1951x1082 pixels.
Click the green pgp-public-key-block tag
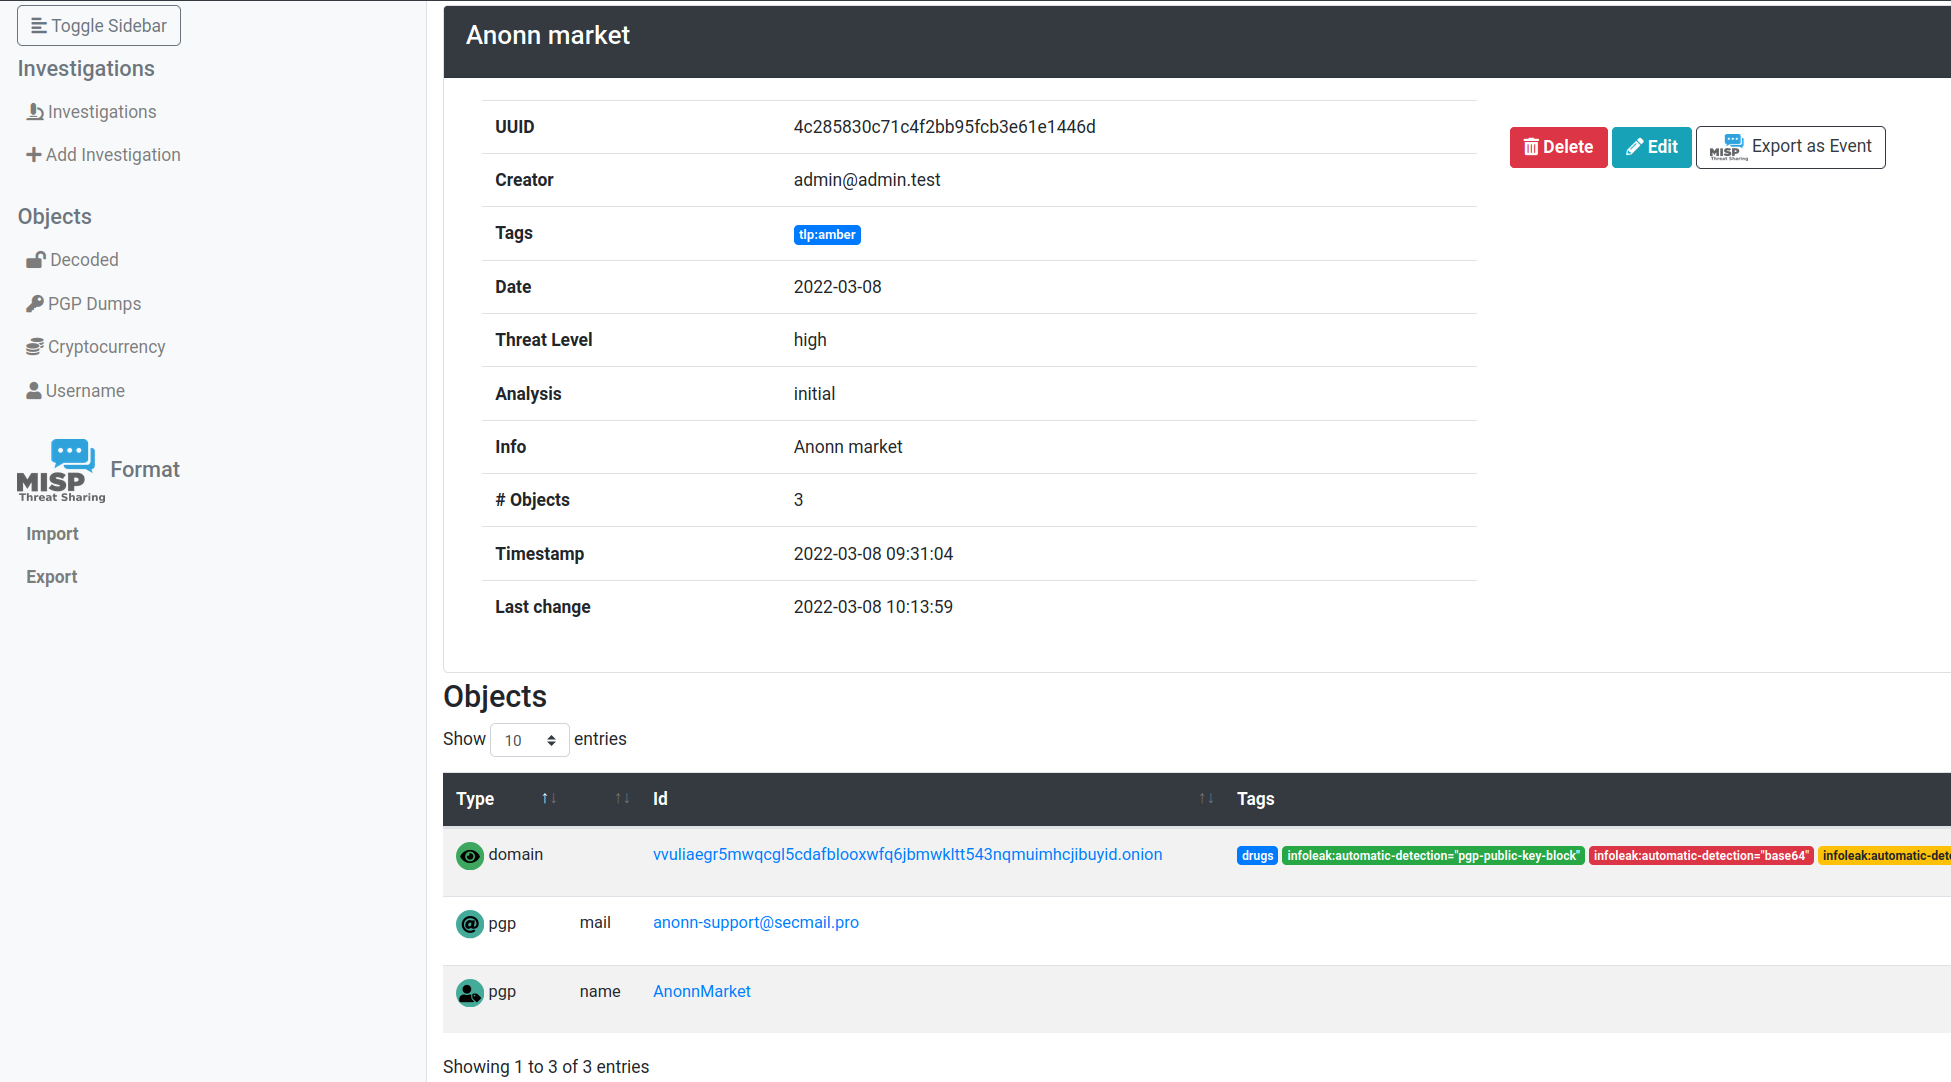pos(1432,856)
